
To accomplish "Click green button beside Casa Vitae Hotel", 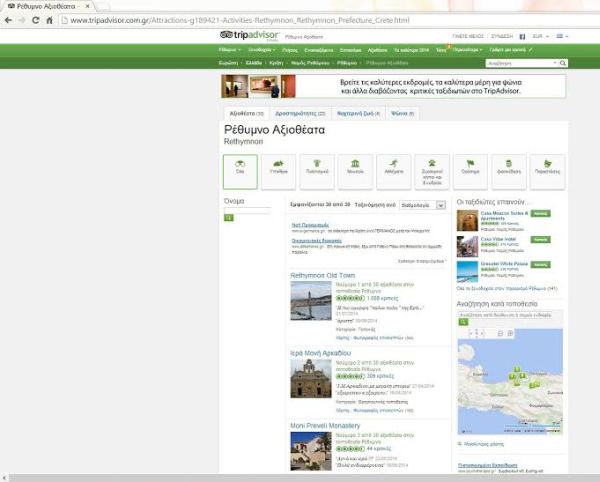I will (540, 239).
